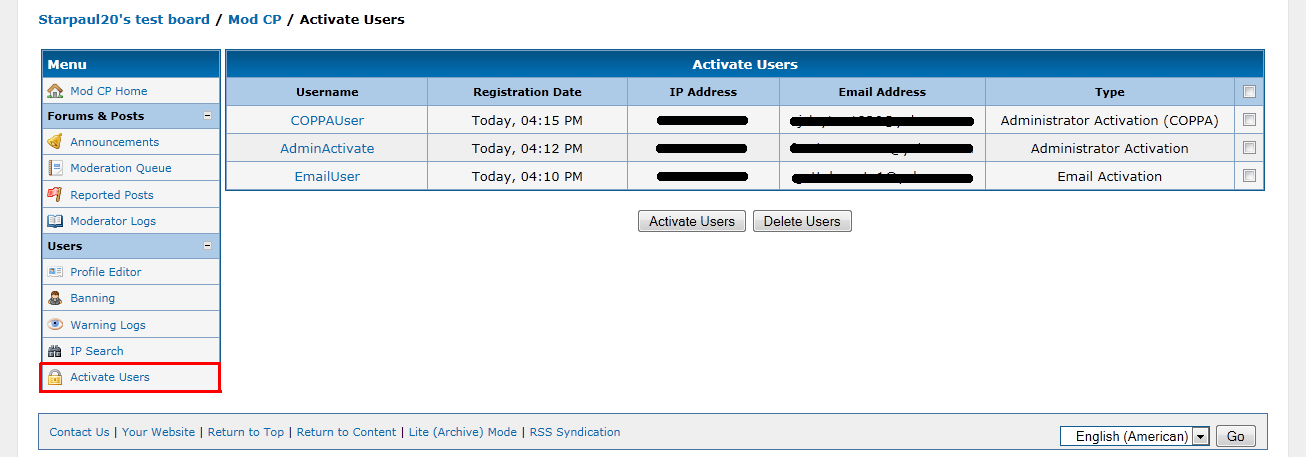Click the Email Address column header
This screenshot has height=457, width=1306.
(882, 92)
